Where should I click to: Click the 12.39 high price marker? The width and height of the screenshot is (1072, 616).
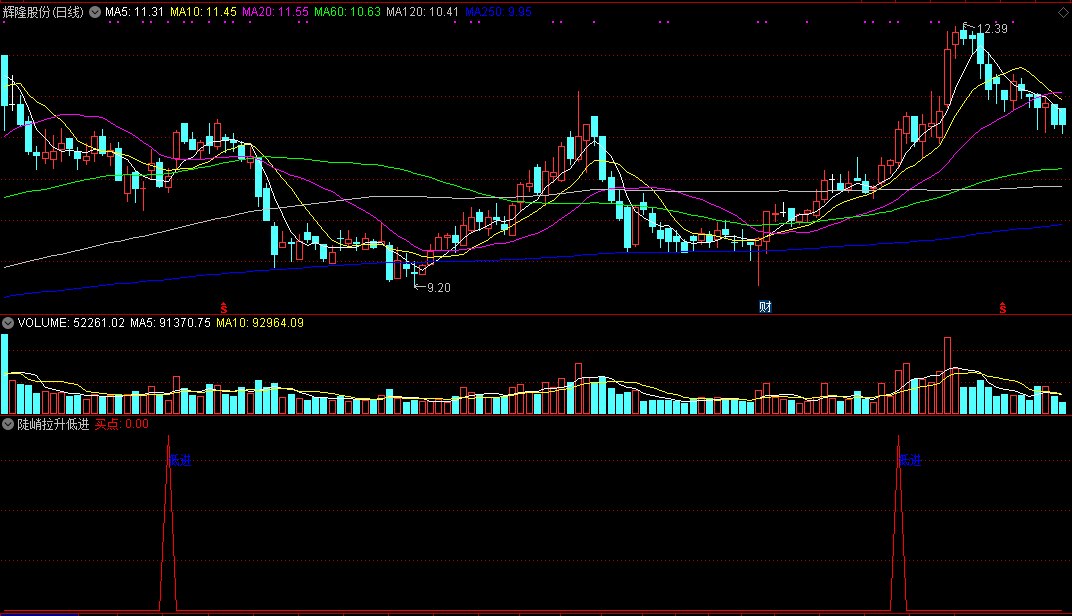click(992, 29)
